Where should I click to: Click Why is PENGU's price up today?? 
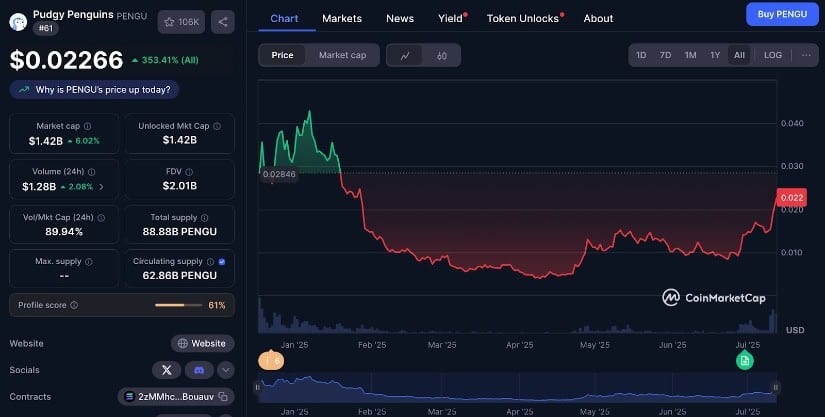[95, 90]
